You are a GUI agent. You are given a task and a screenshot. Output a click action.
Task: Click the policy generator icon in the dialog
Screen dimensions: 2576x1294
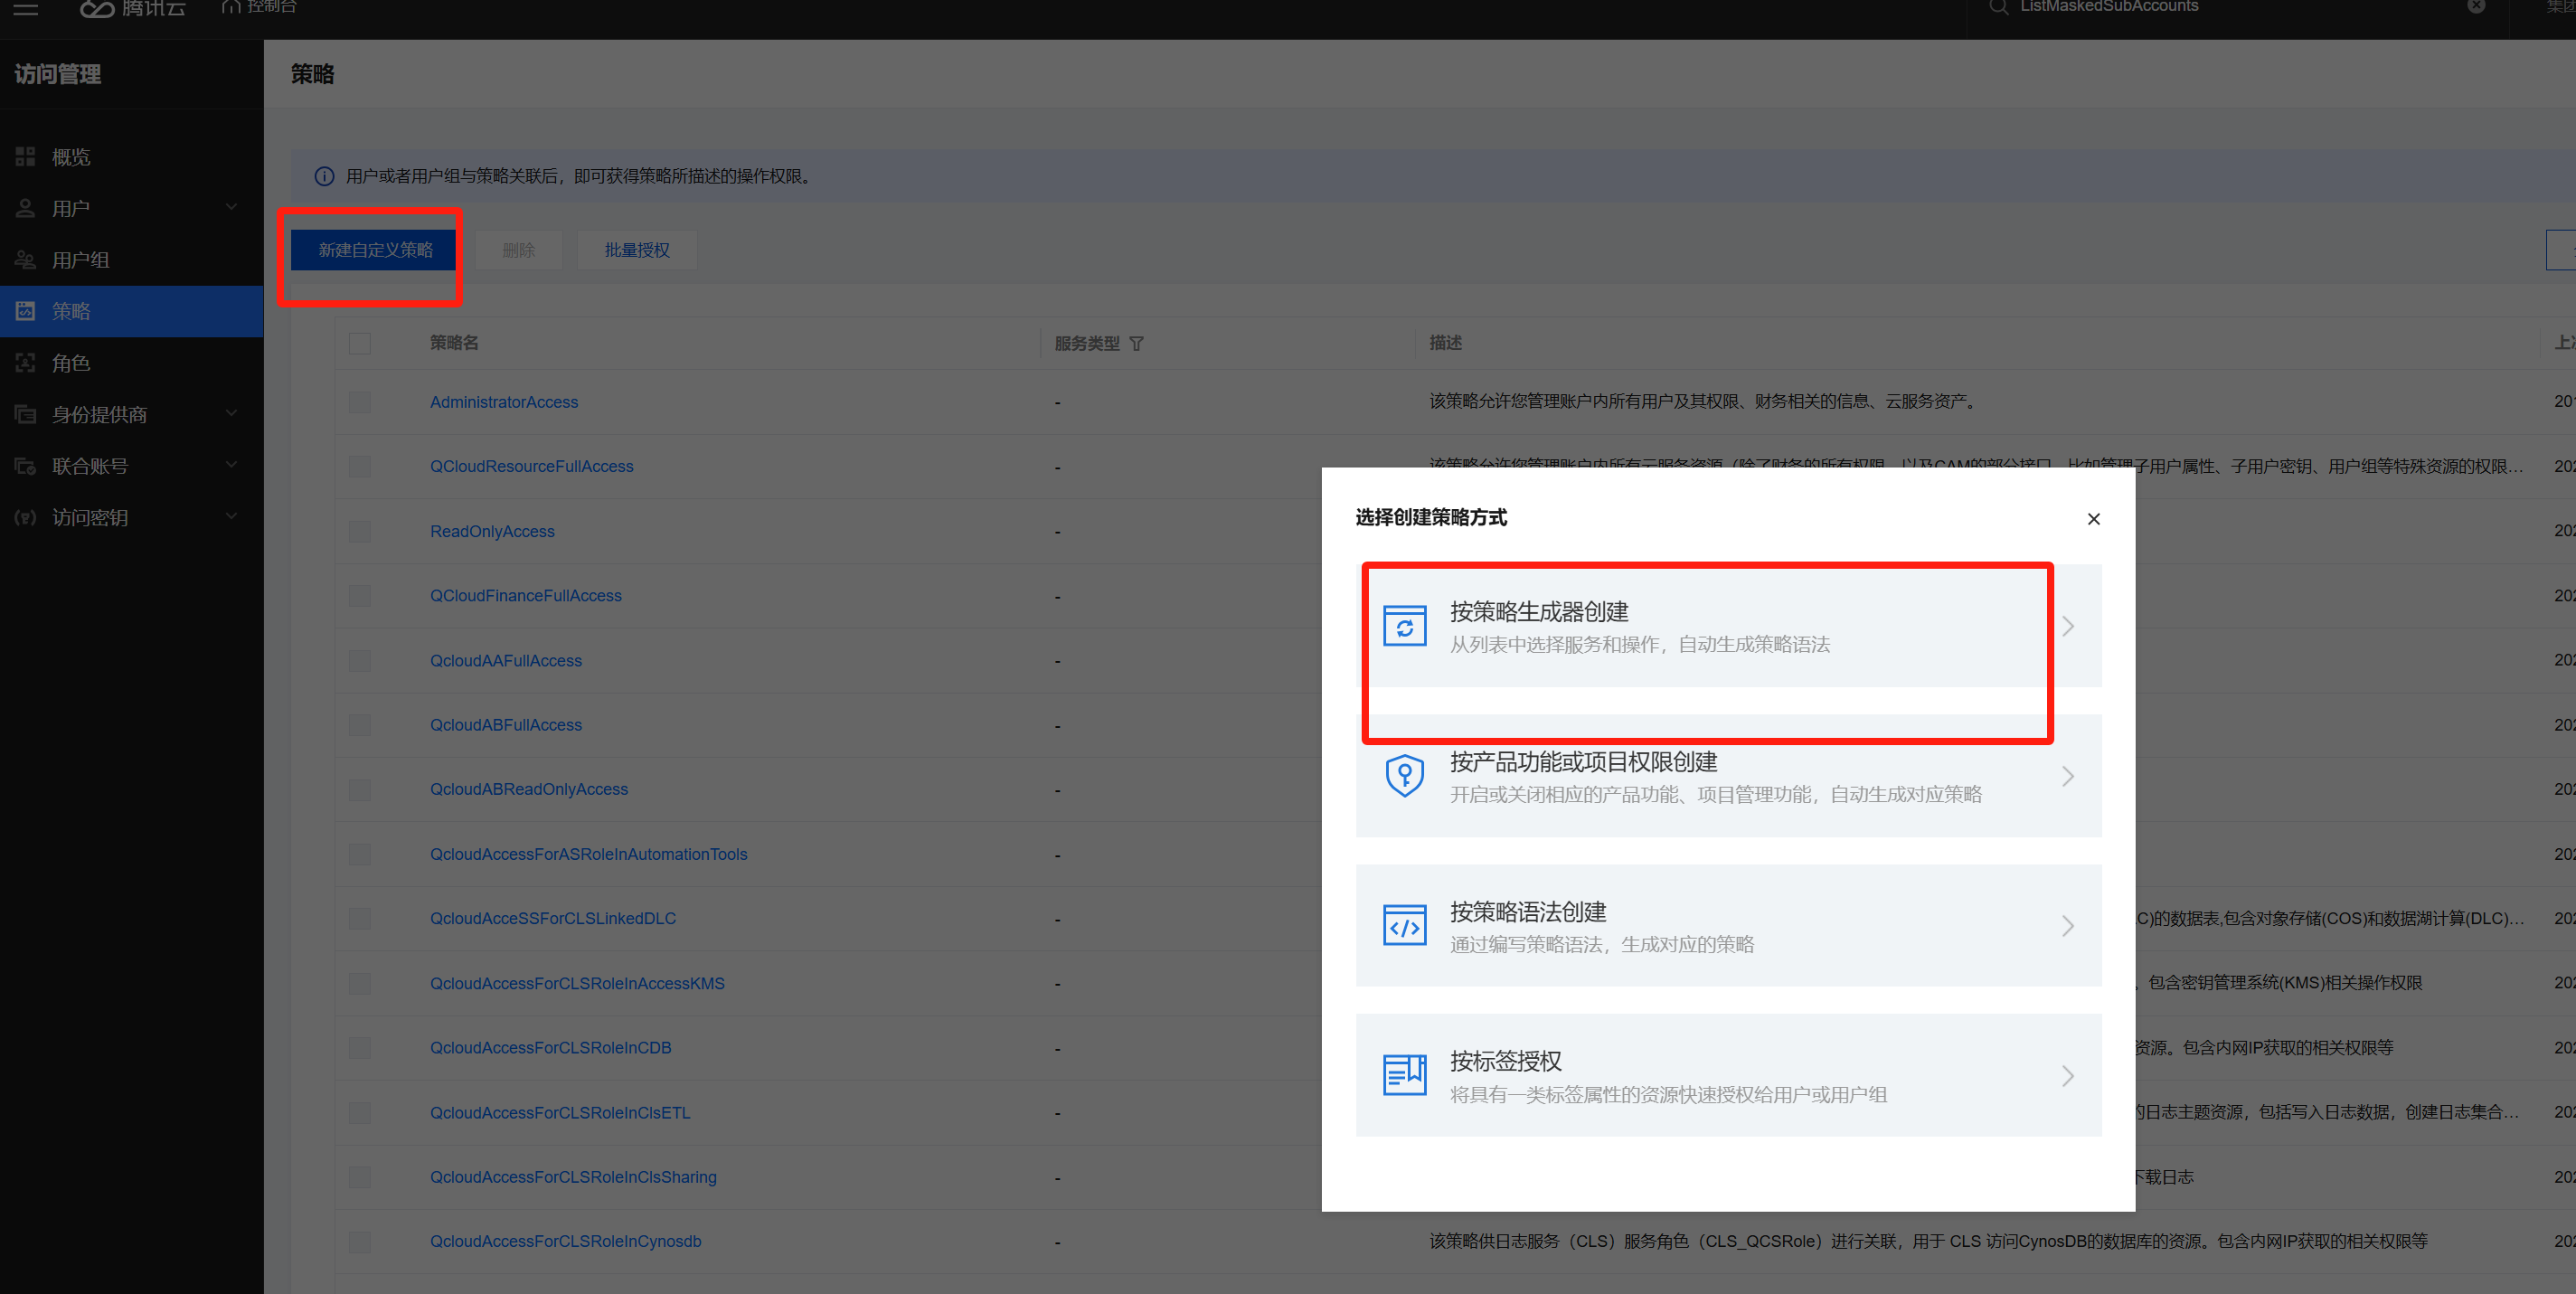(1404, 627)
